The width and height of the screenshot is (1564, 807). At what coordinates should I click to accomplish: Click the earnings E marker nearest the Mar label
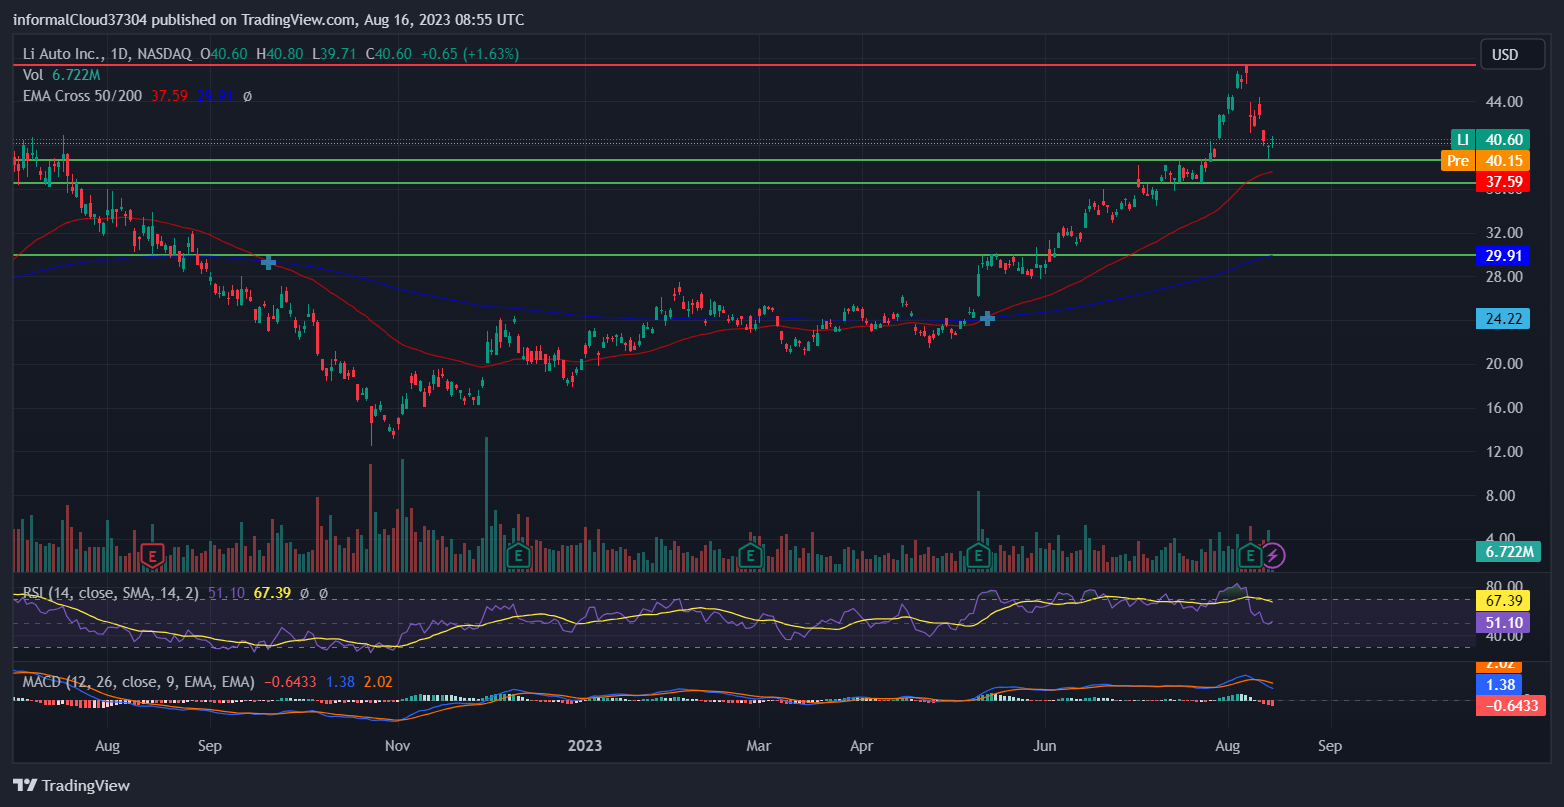(748, 554)
